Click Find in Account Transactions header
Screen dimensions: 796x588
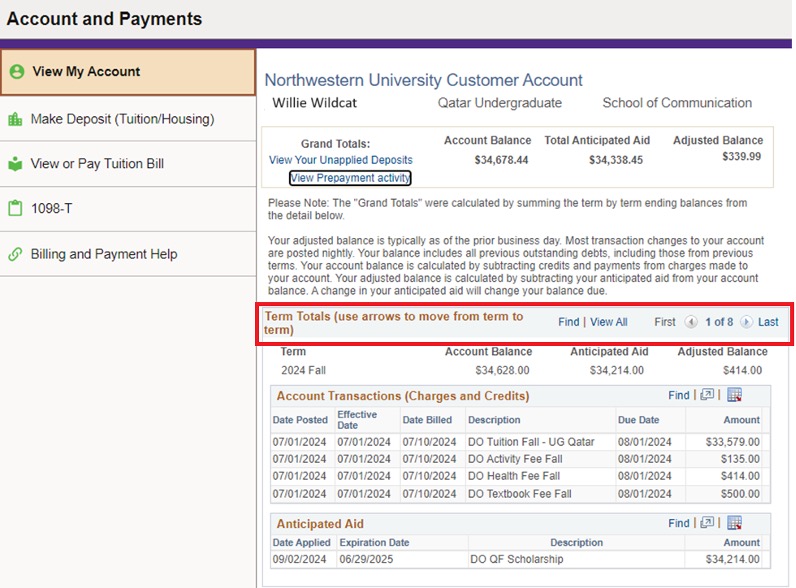679,395
